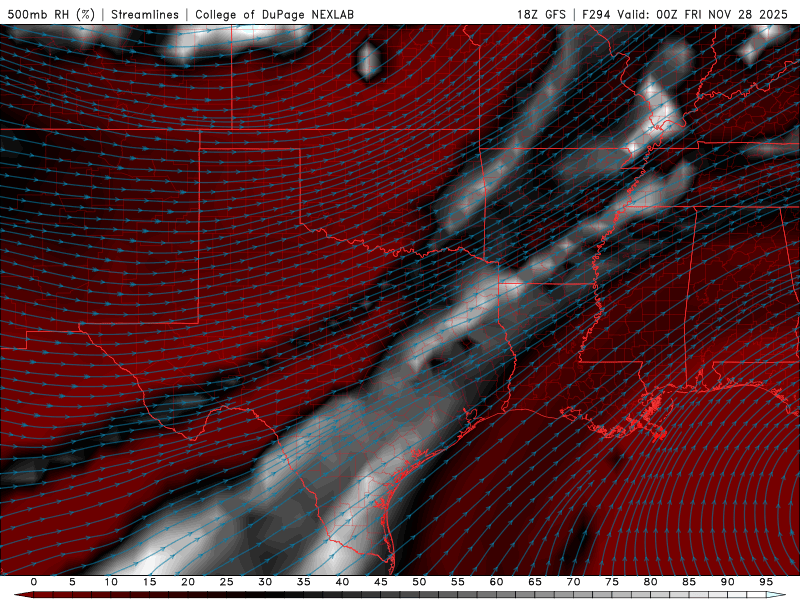Click the '18Z GFS' model run label
The width and height of the screenshot is (800, 600).
[541, 14]
